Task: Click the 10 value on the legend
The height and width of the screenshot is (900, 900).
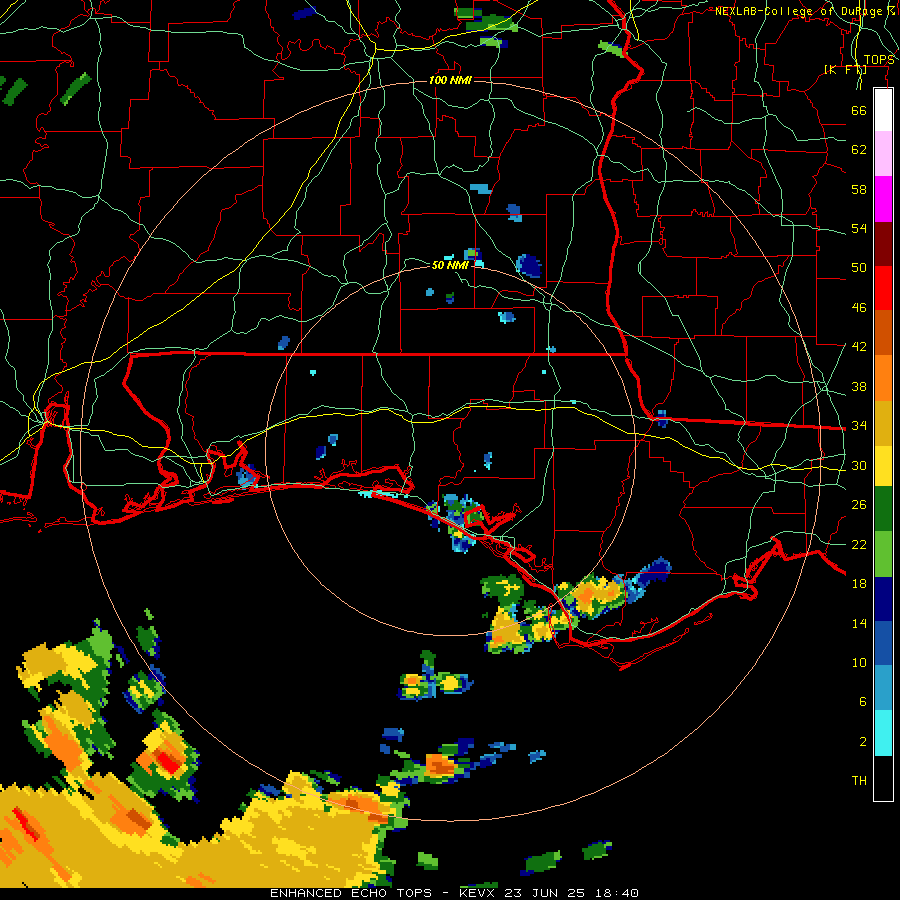Action: 859,663
